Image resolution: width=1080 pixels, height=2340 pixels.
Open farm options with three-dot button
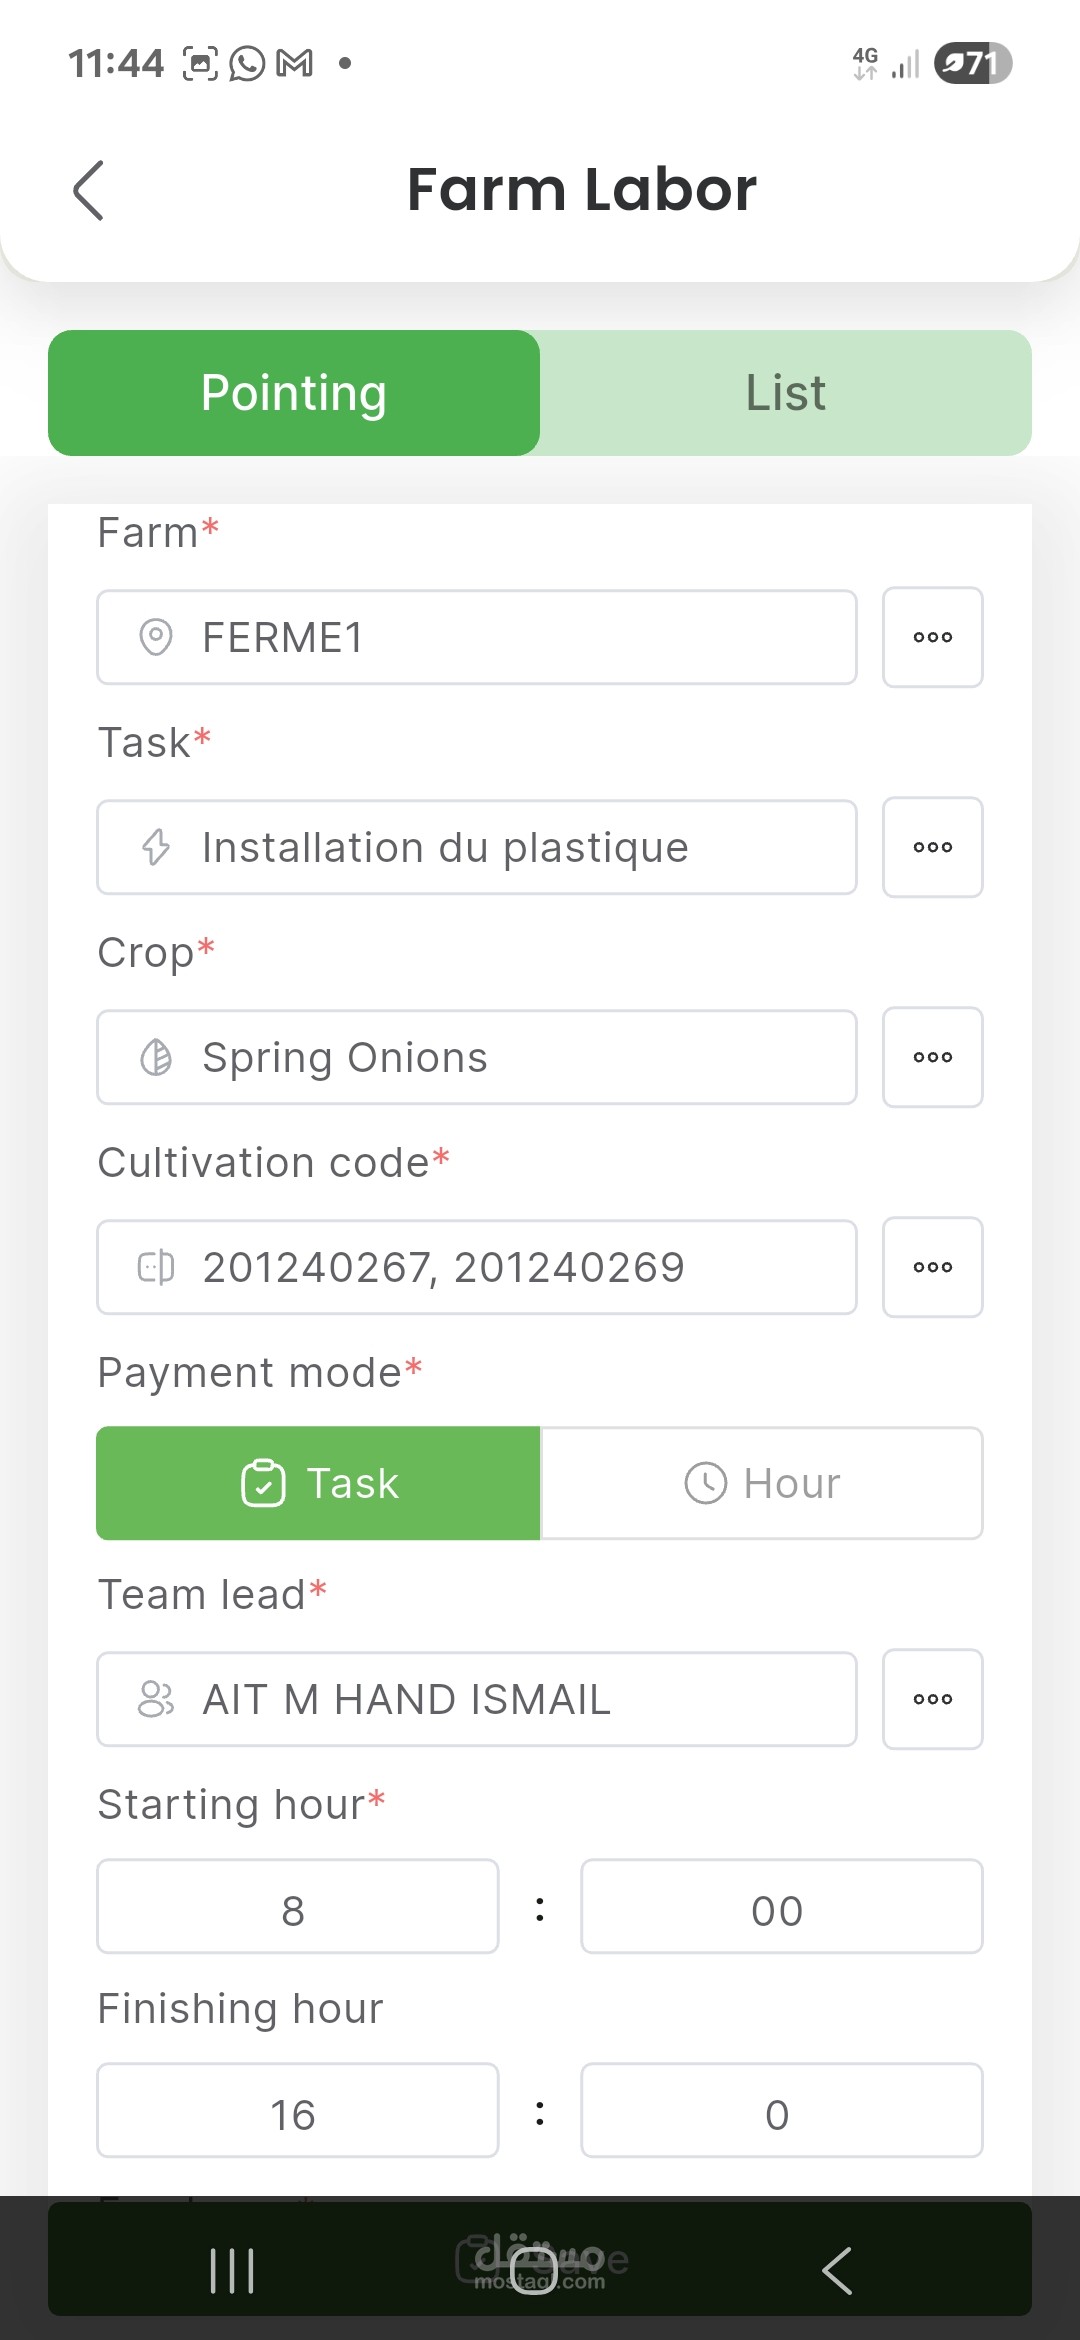[932, 637]
